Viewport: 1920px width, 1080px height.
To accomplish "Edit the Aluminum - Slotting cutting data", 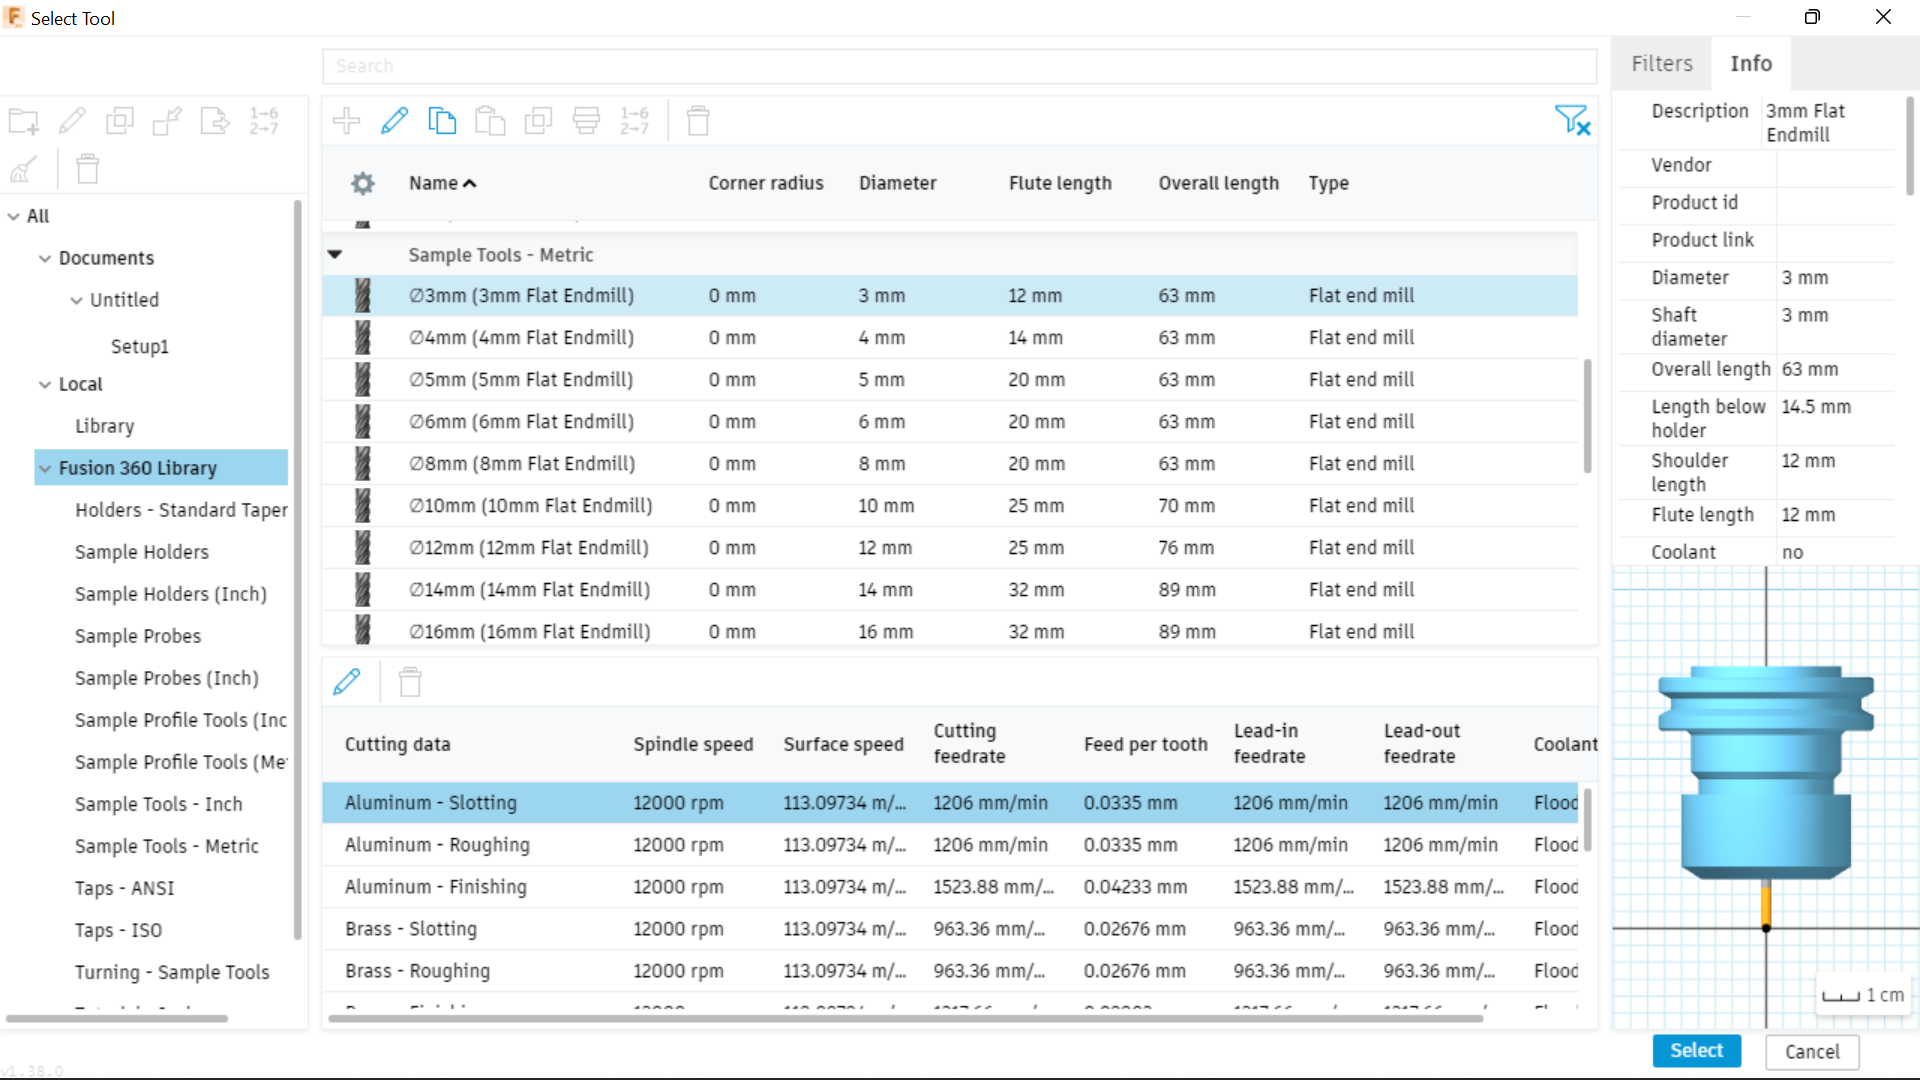I will [x=347, y=681].
